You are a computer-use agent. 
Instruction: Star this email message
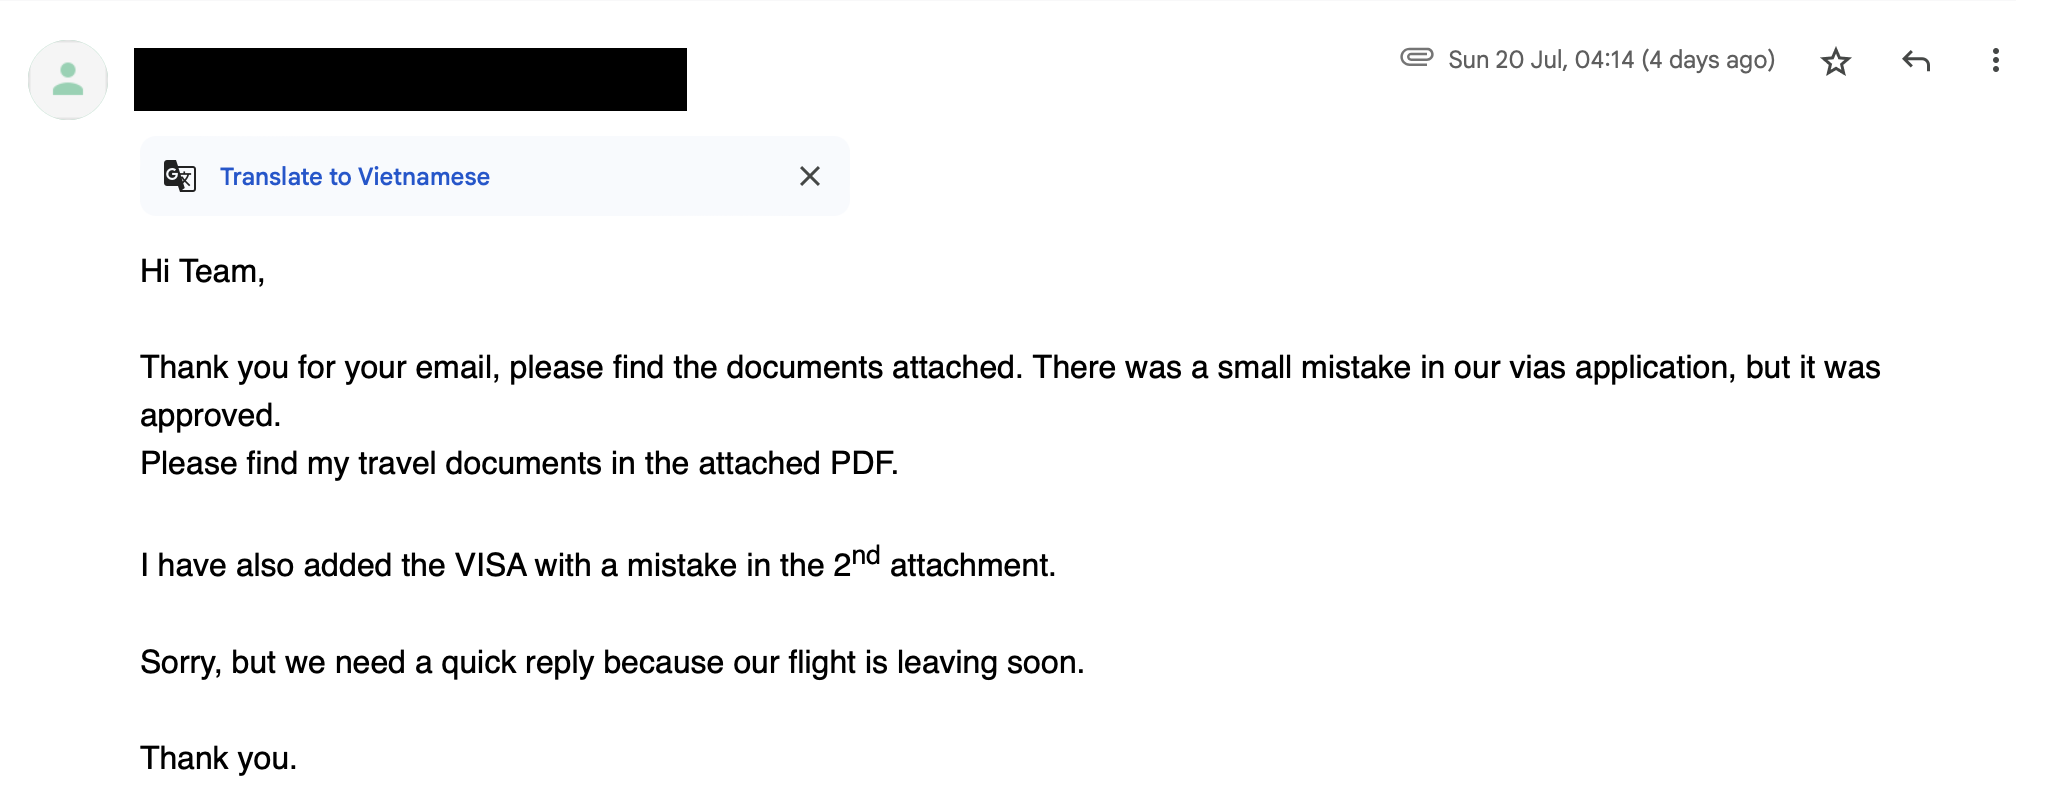tap(1835, 62)
